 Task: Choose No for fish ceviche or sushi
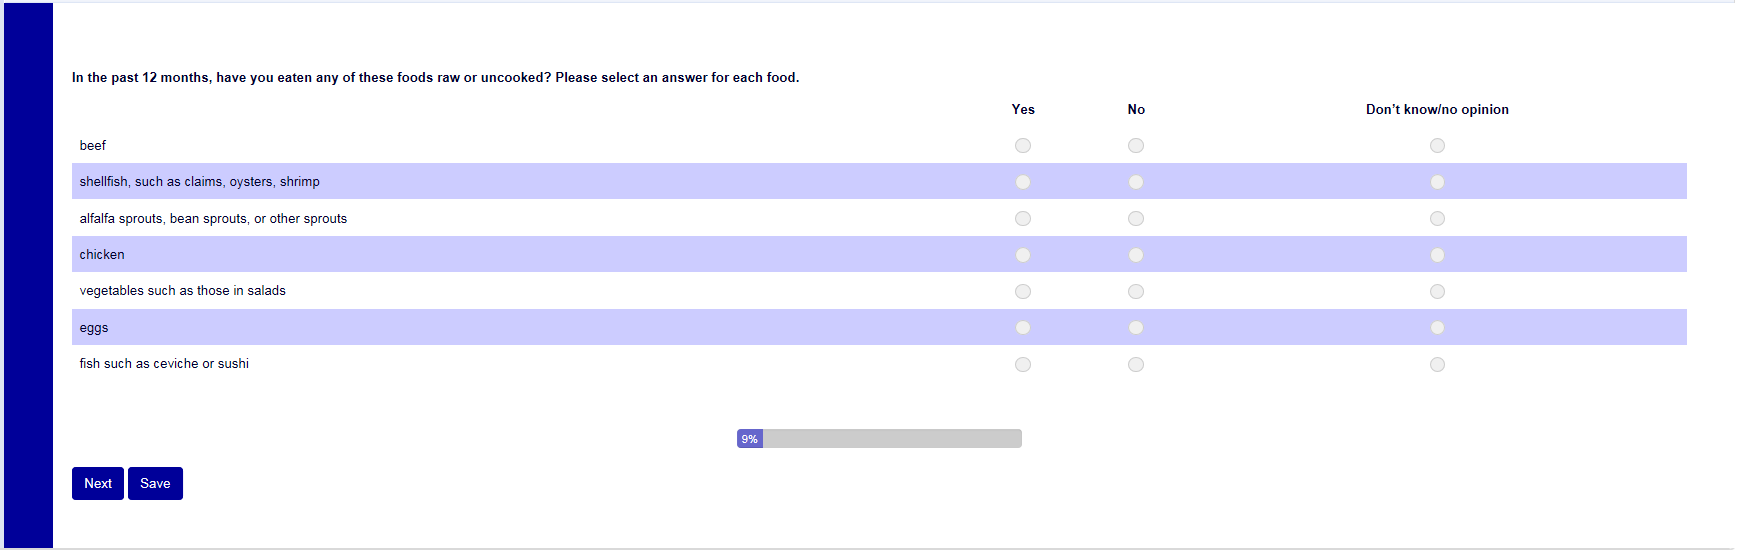point(1136,365)
